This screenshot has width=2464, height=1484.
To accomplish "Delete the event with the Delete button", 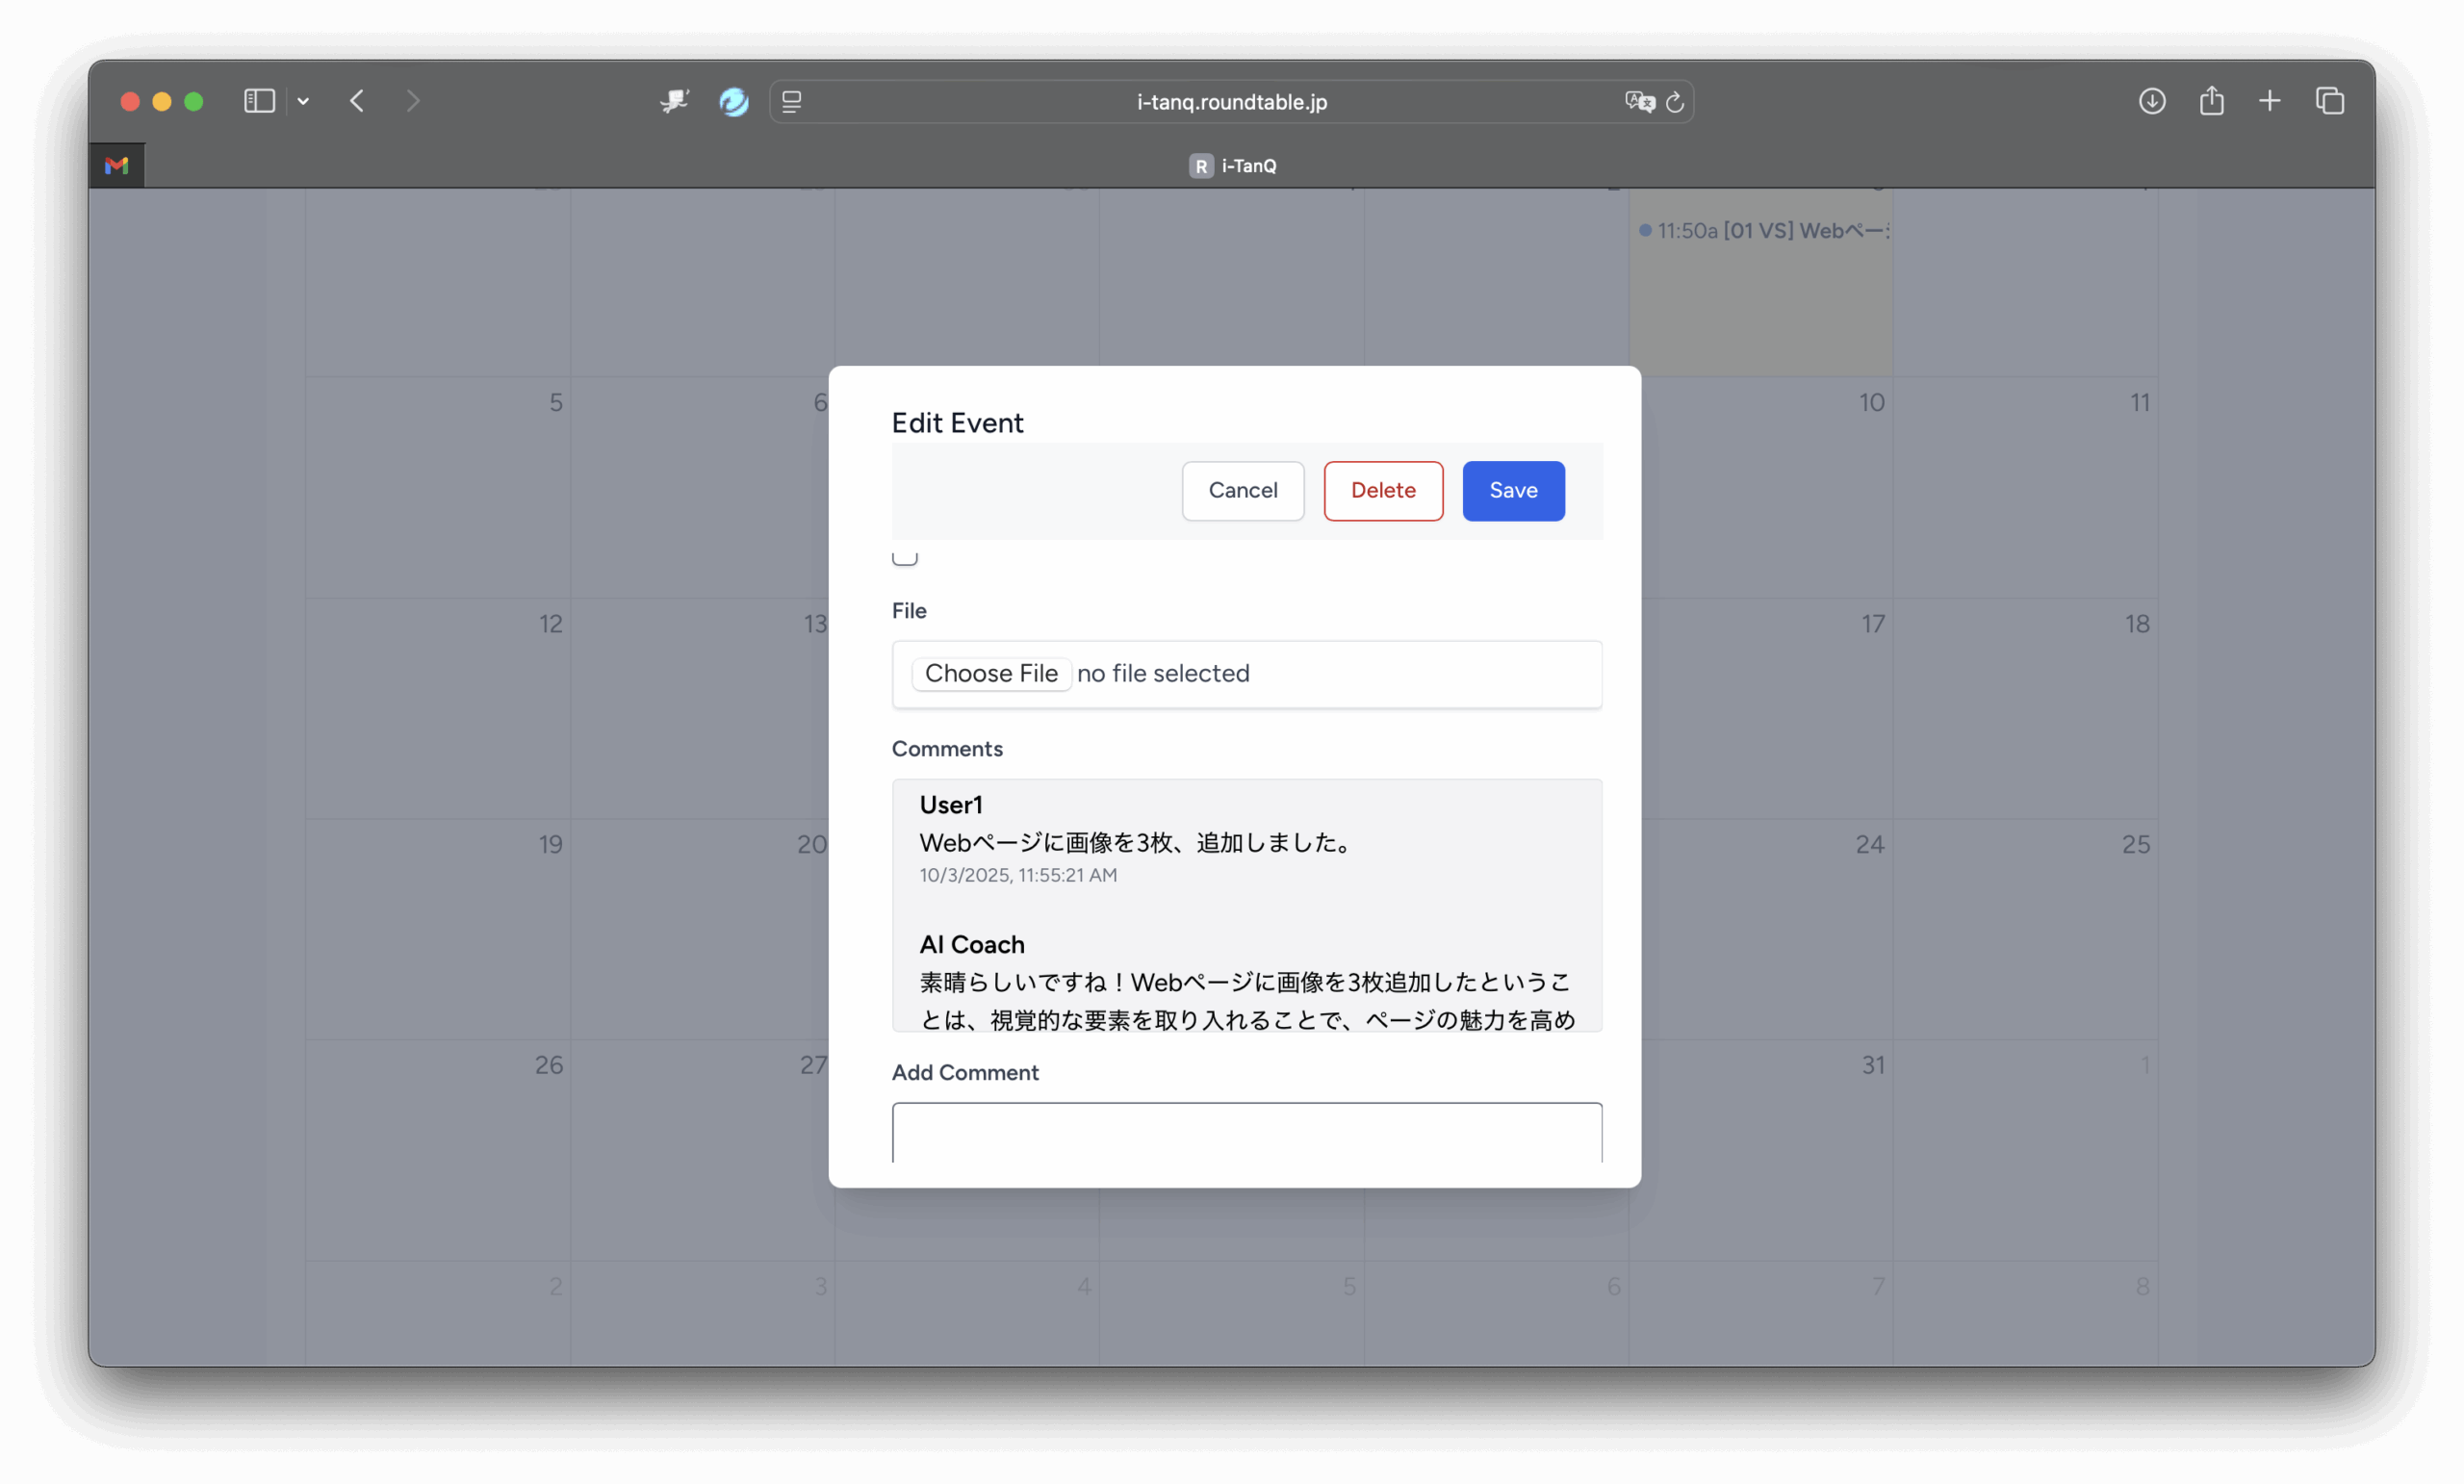I will [x=1383, y=490].
